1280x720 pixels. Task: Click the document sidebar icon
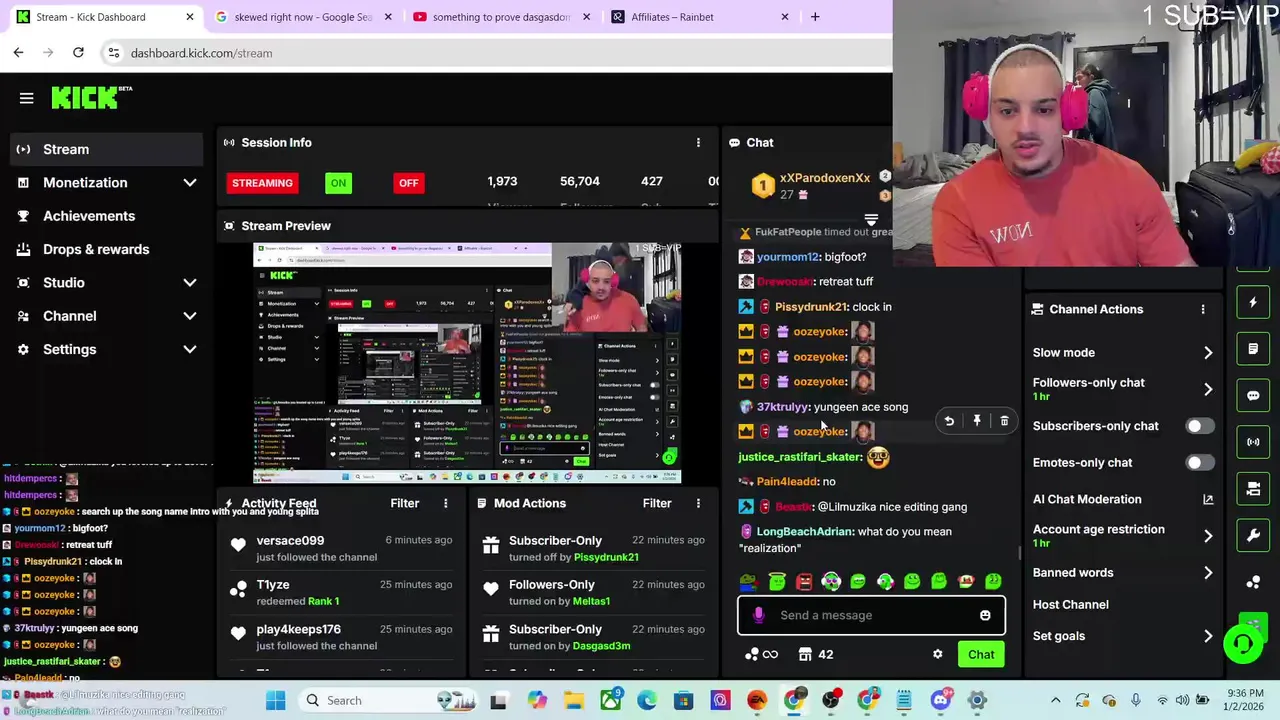(x=1253, y=349)
